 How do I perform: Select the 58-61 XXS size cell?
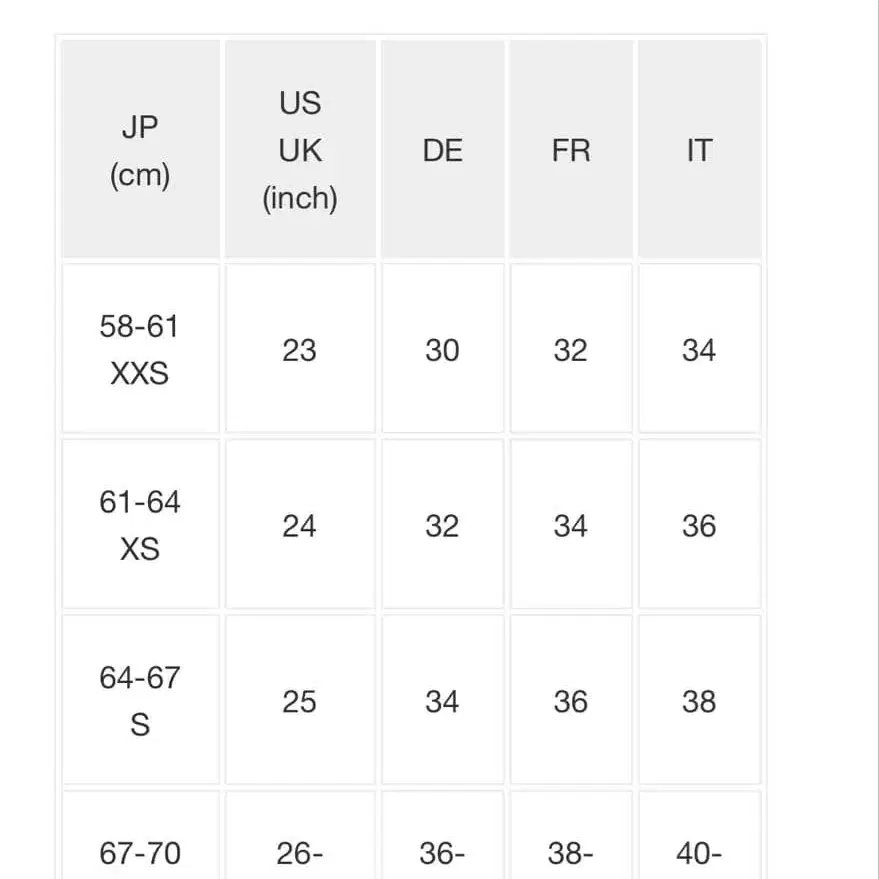(x=140, y=349)
